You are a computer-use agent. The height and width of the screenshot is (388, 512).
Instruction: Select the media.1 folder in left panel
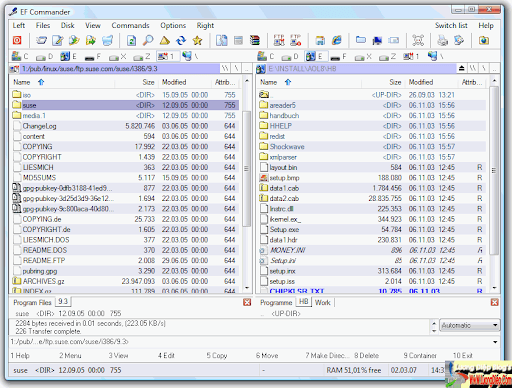click(x=125, y=116)
